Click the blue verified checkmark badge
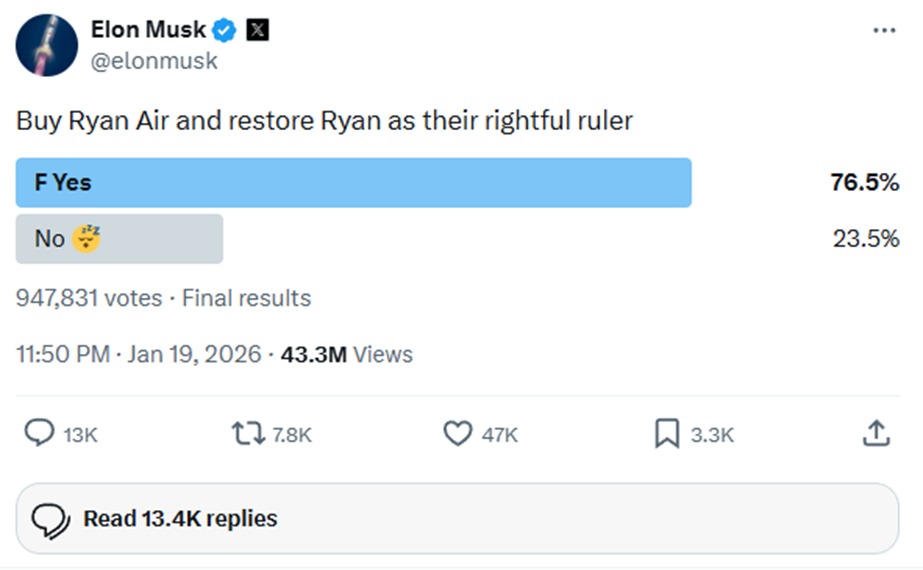This screenshot has height=570, width=923. coord(225,30)
